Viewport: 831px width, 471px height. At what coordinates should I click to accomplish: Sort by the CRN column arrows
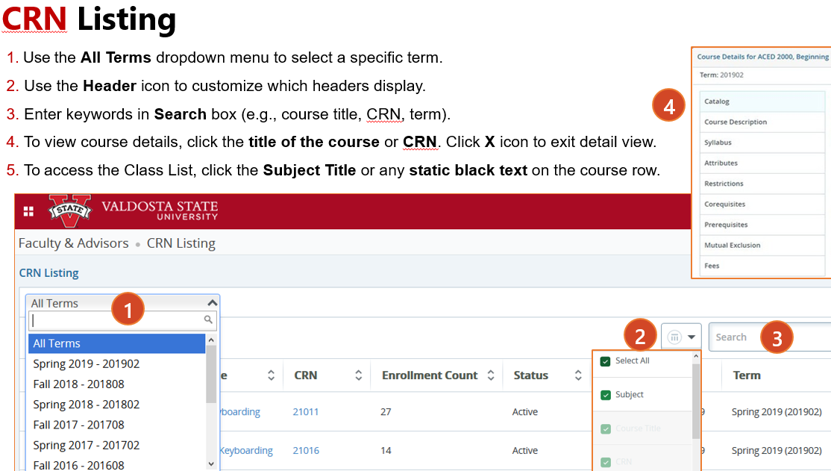pos(358,375)
